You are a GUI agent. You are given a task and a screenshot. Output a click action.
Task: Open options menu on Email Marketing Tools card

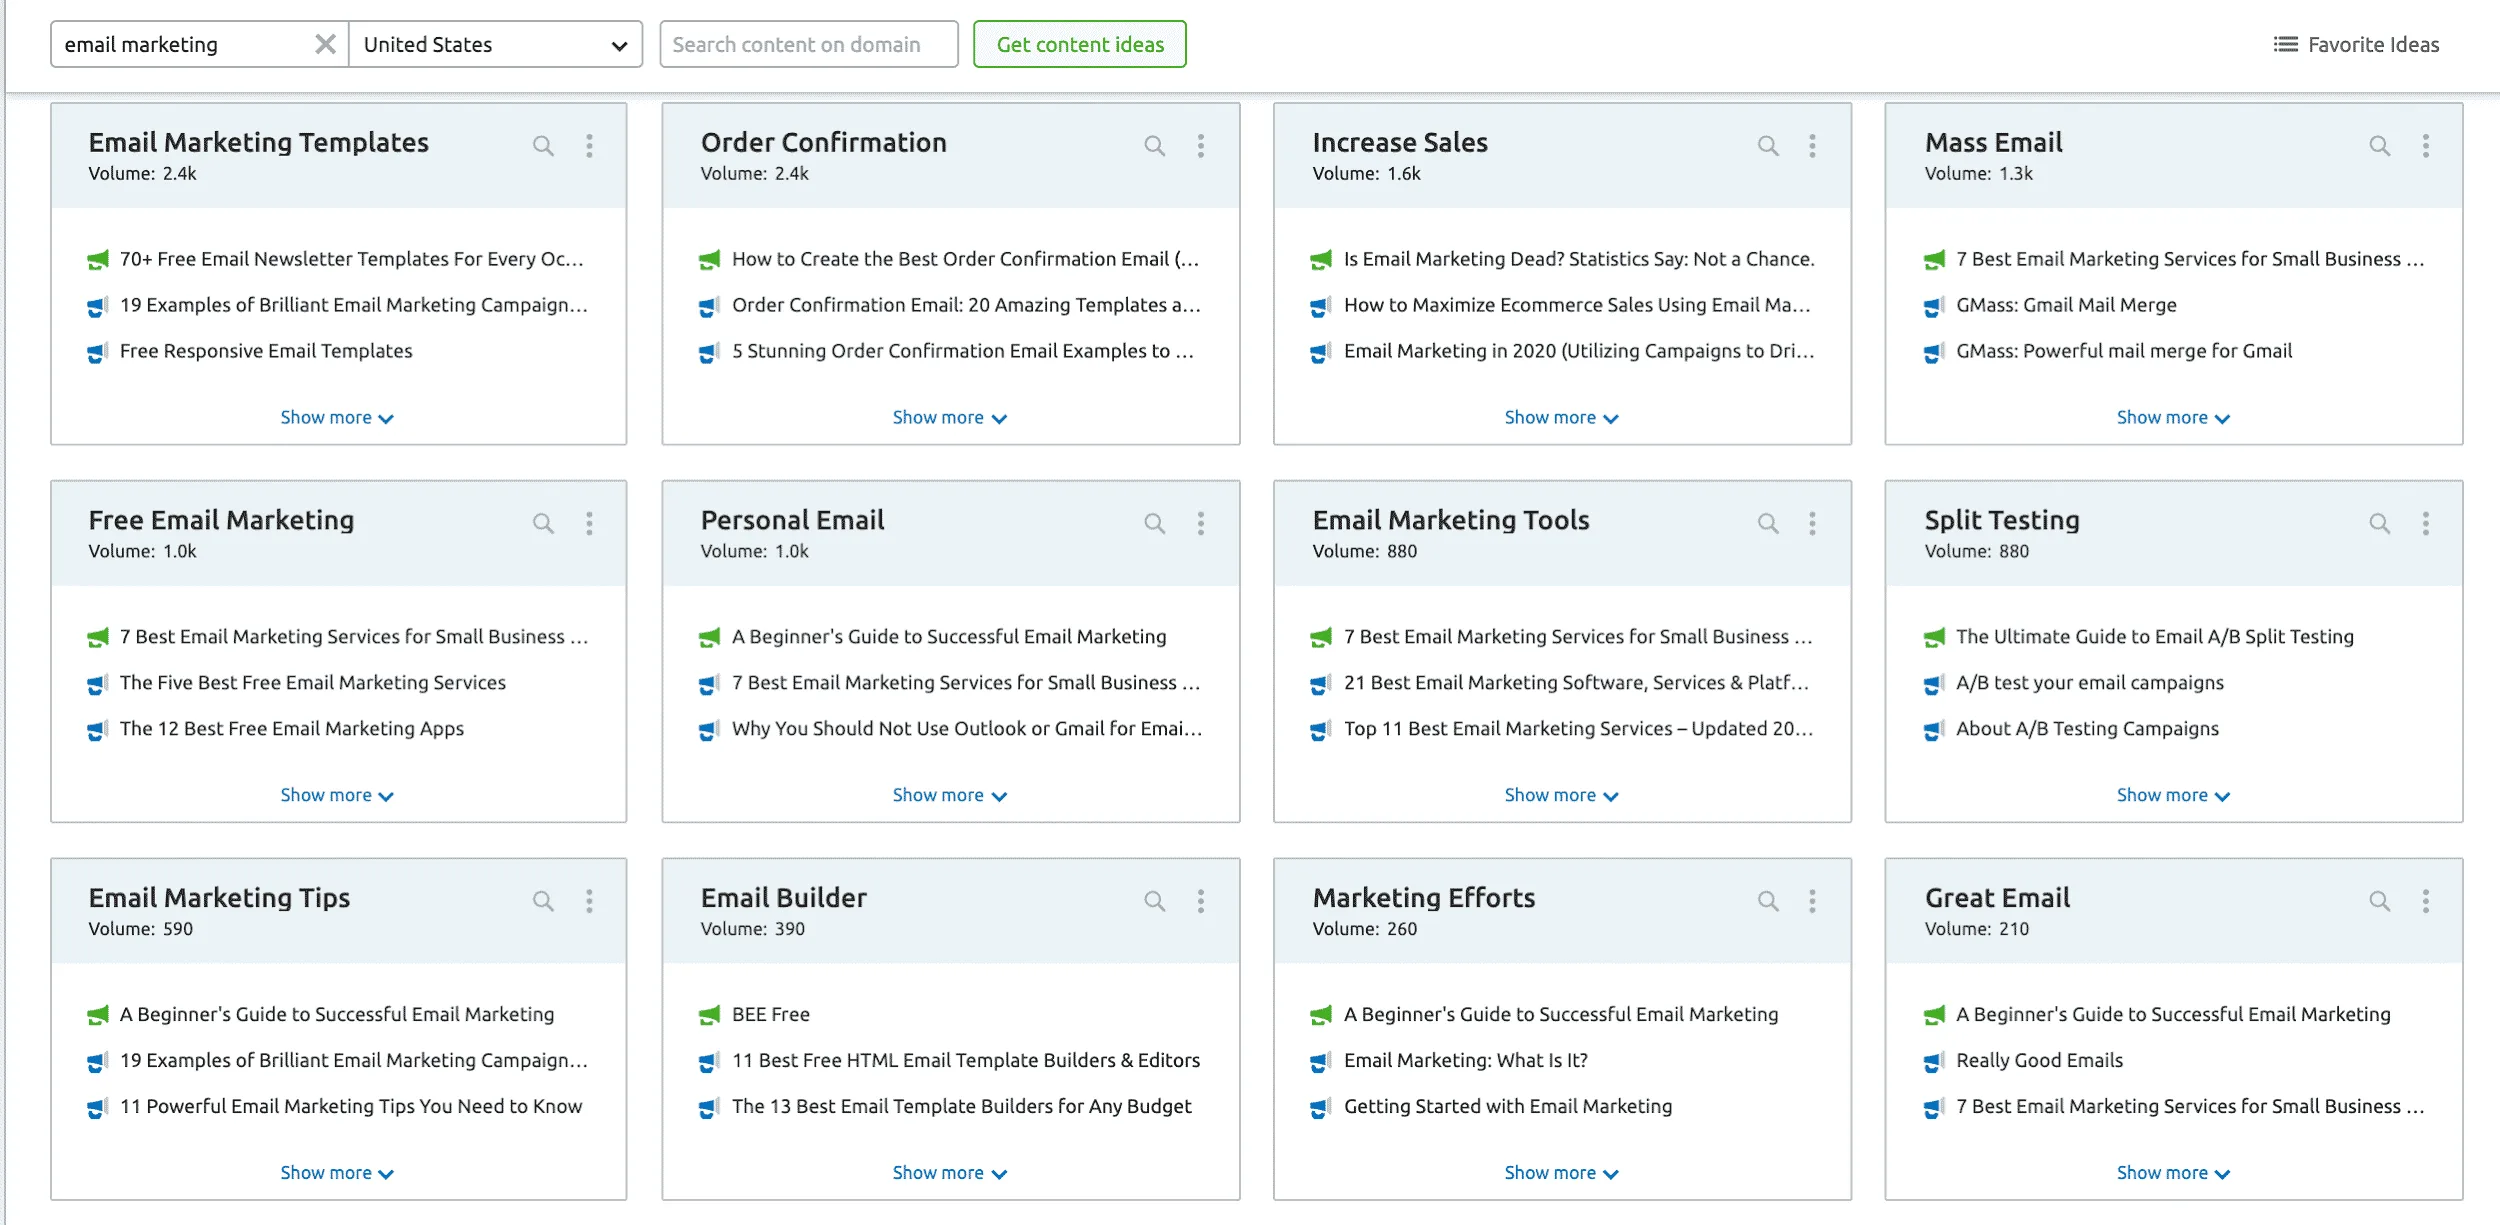[1812, 523]
